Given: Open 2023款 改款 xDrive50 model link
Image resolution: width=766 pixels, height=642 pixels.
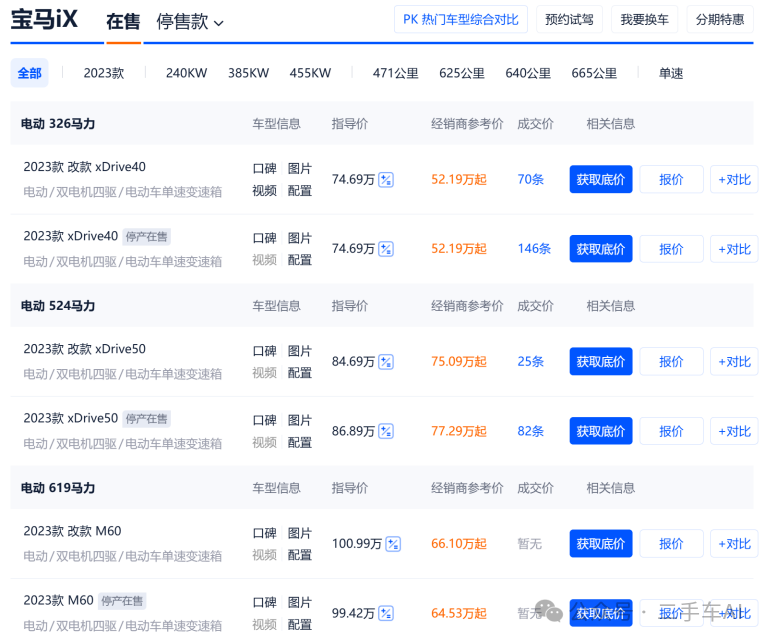Looking at the screenshot, I should [85, 349].
